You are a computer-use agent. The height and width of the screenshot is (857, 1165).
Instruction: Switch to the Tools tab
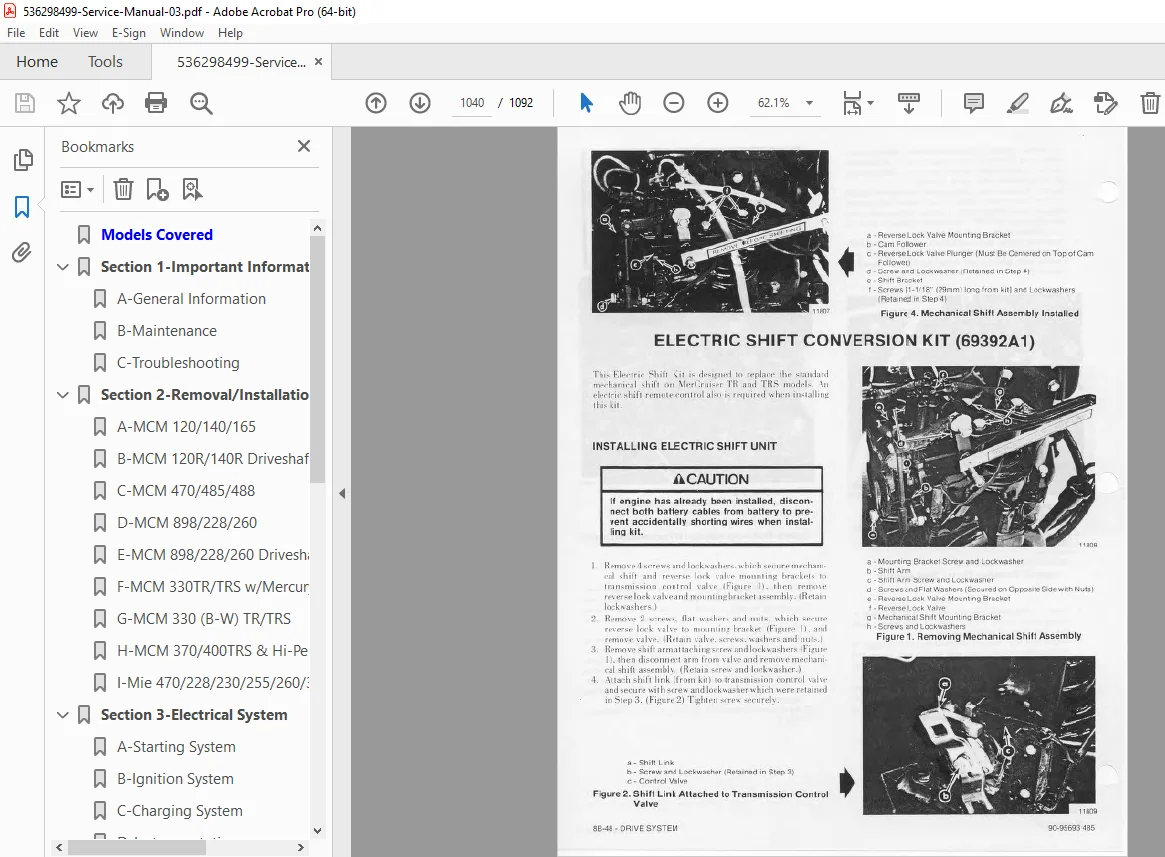[x=106, y=62]
